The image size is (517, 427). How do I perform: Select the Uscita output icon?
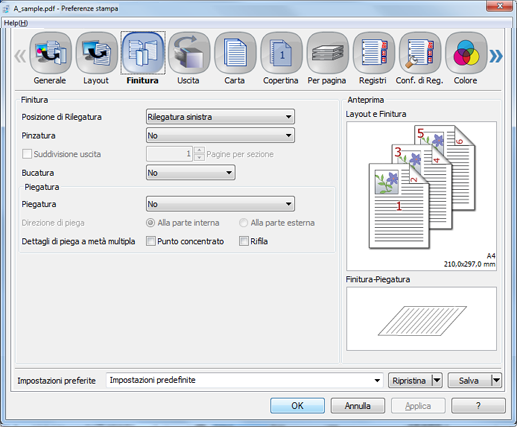[x=189, y=53]
